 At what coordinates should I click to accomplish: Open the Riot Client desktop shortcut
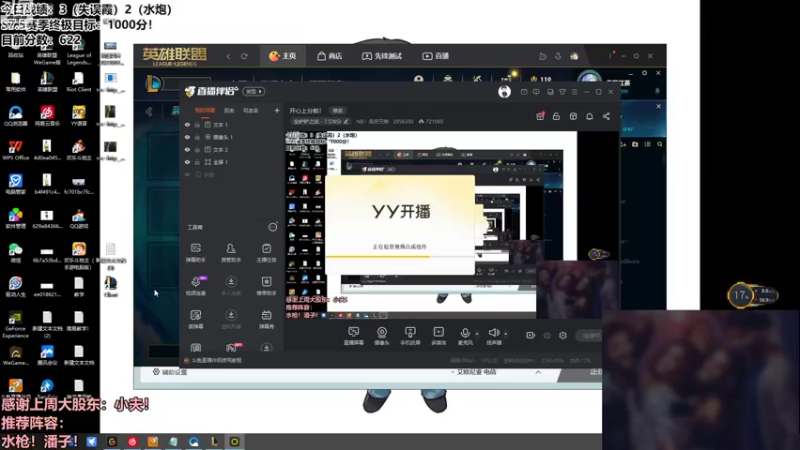click(x=79, y=82)
